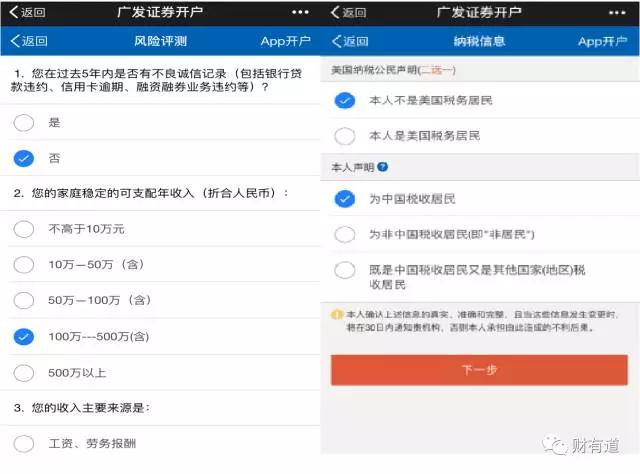Choose income option 不高于10万元

(24, 228)
